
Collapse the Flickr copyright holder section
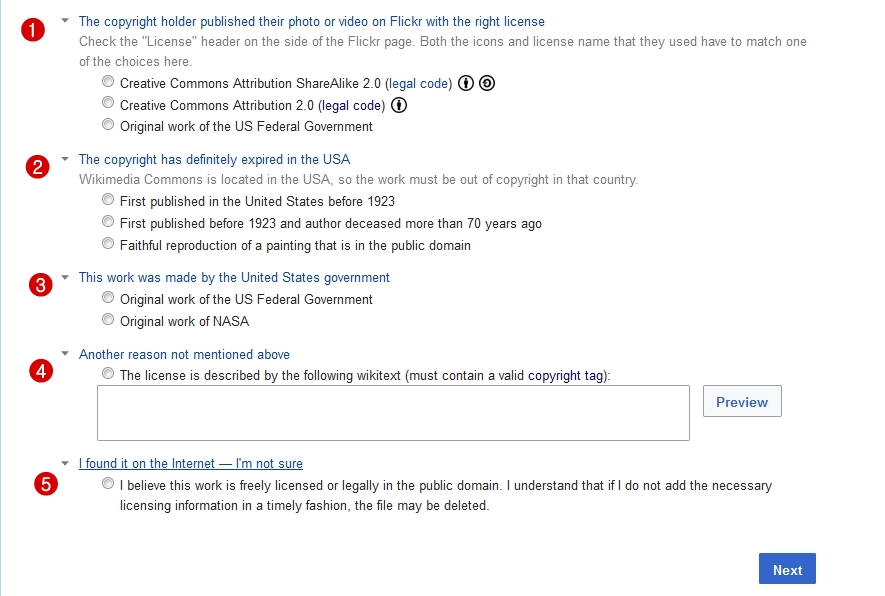65,20
